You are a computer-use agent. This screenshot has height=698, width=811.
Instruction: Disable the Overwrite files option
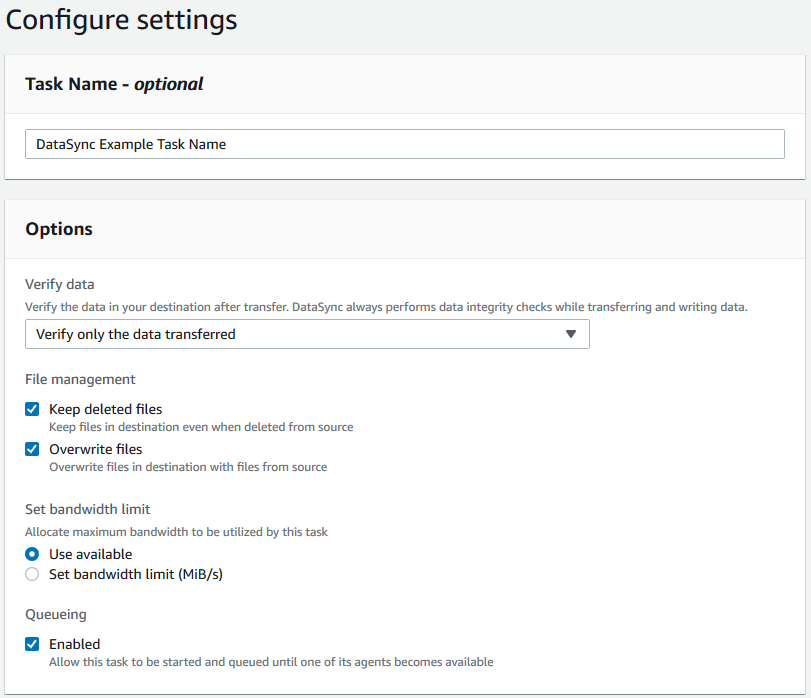[x=31, y=449]
